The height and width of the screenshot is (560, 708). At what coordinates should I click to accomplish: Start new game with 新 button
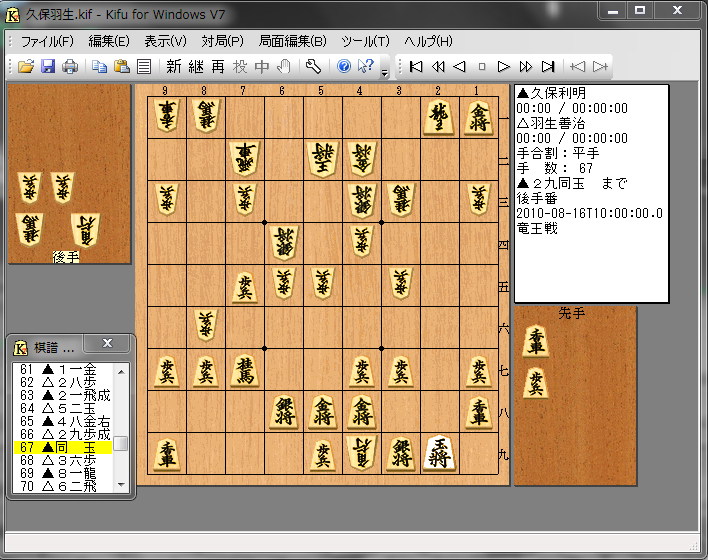click(x=174, y=67)
